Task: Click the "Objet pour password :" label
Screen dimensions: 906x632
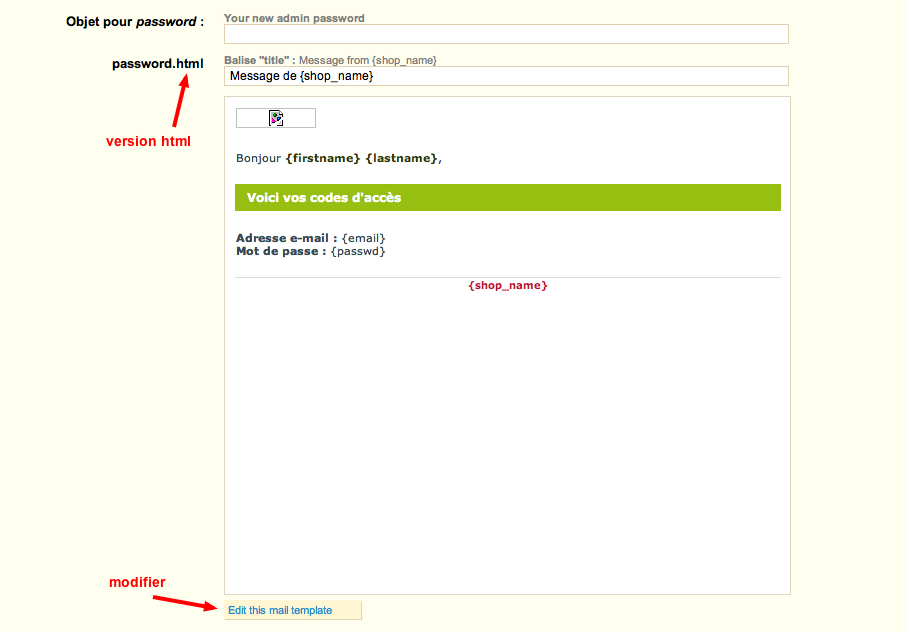Action: click(x=134, y=21)
